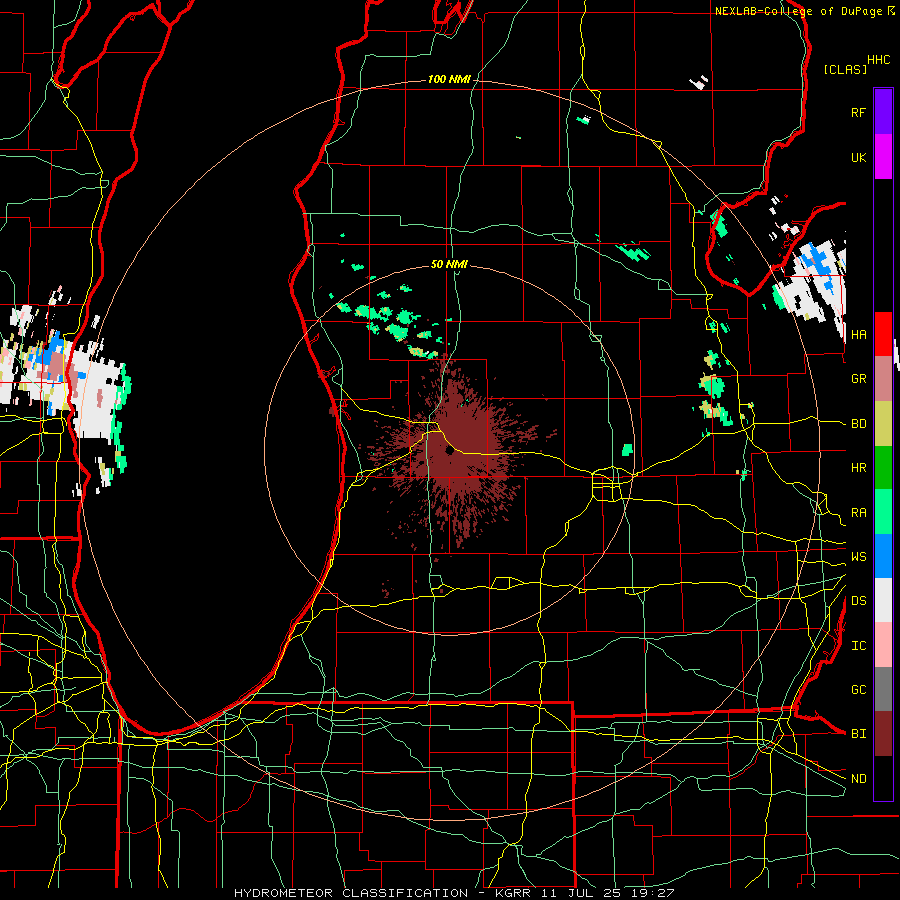Pick the light green RA rain swatch
Viewport: 900px width, 900px height.
[x=883, y=512]
